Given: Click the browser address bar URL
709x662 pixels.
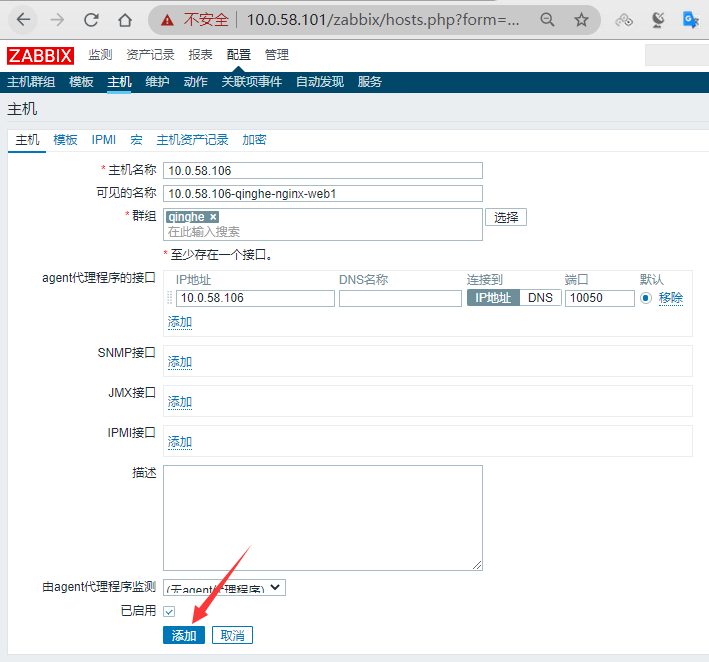Looking at the screenshot, I should (383, 20).
